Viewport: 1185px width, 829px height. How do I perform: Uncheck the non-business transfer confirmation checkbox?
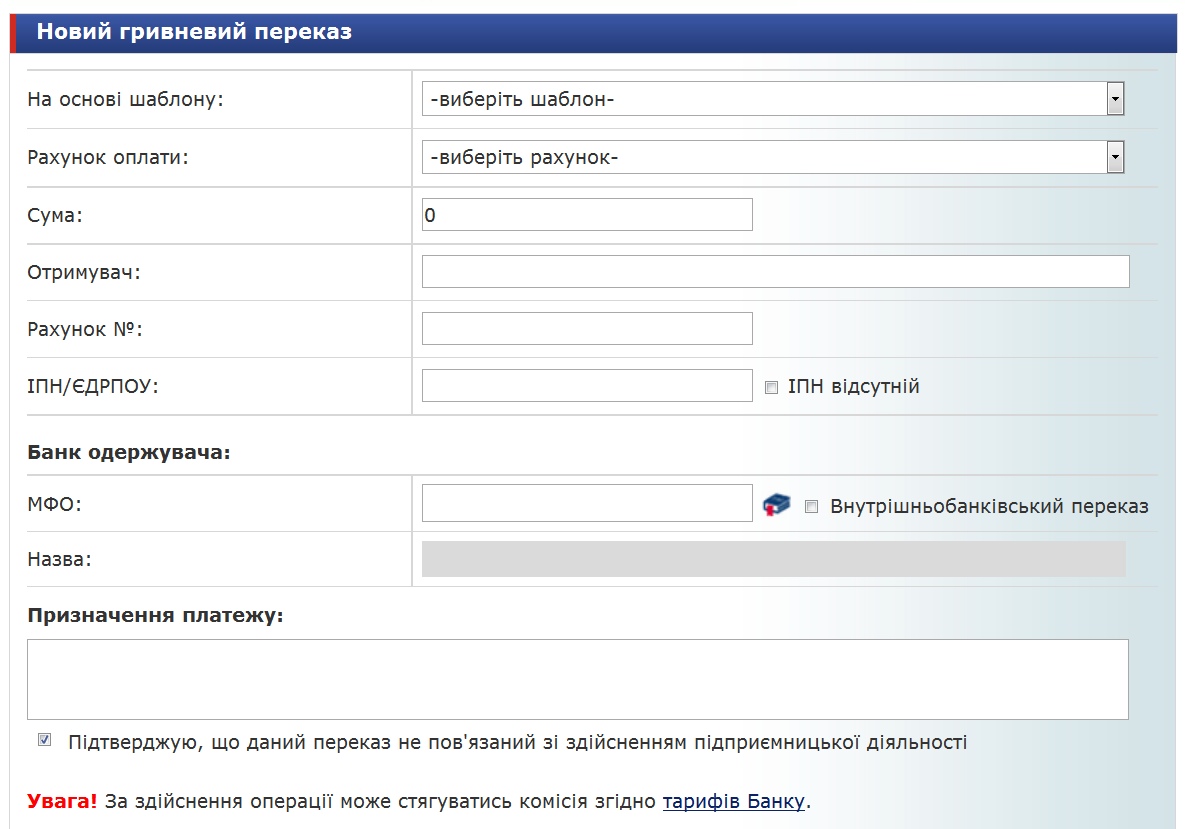pyautogui.click(x=45, y=740)
